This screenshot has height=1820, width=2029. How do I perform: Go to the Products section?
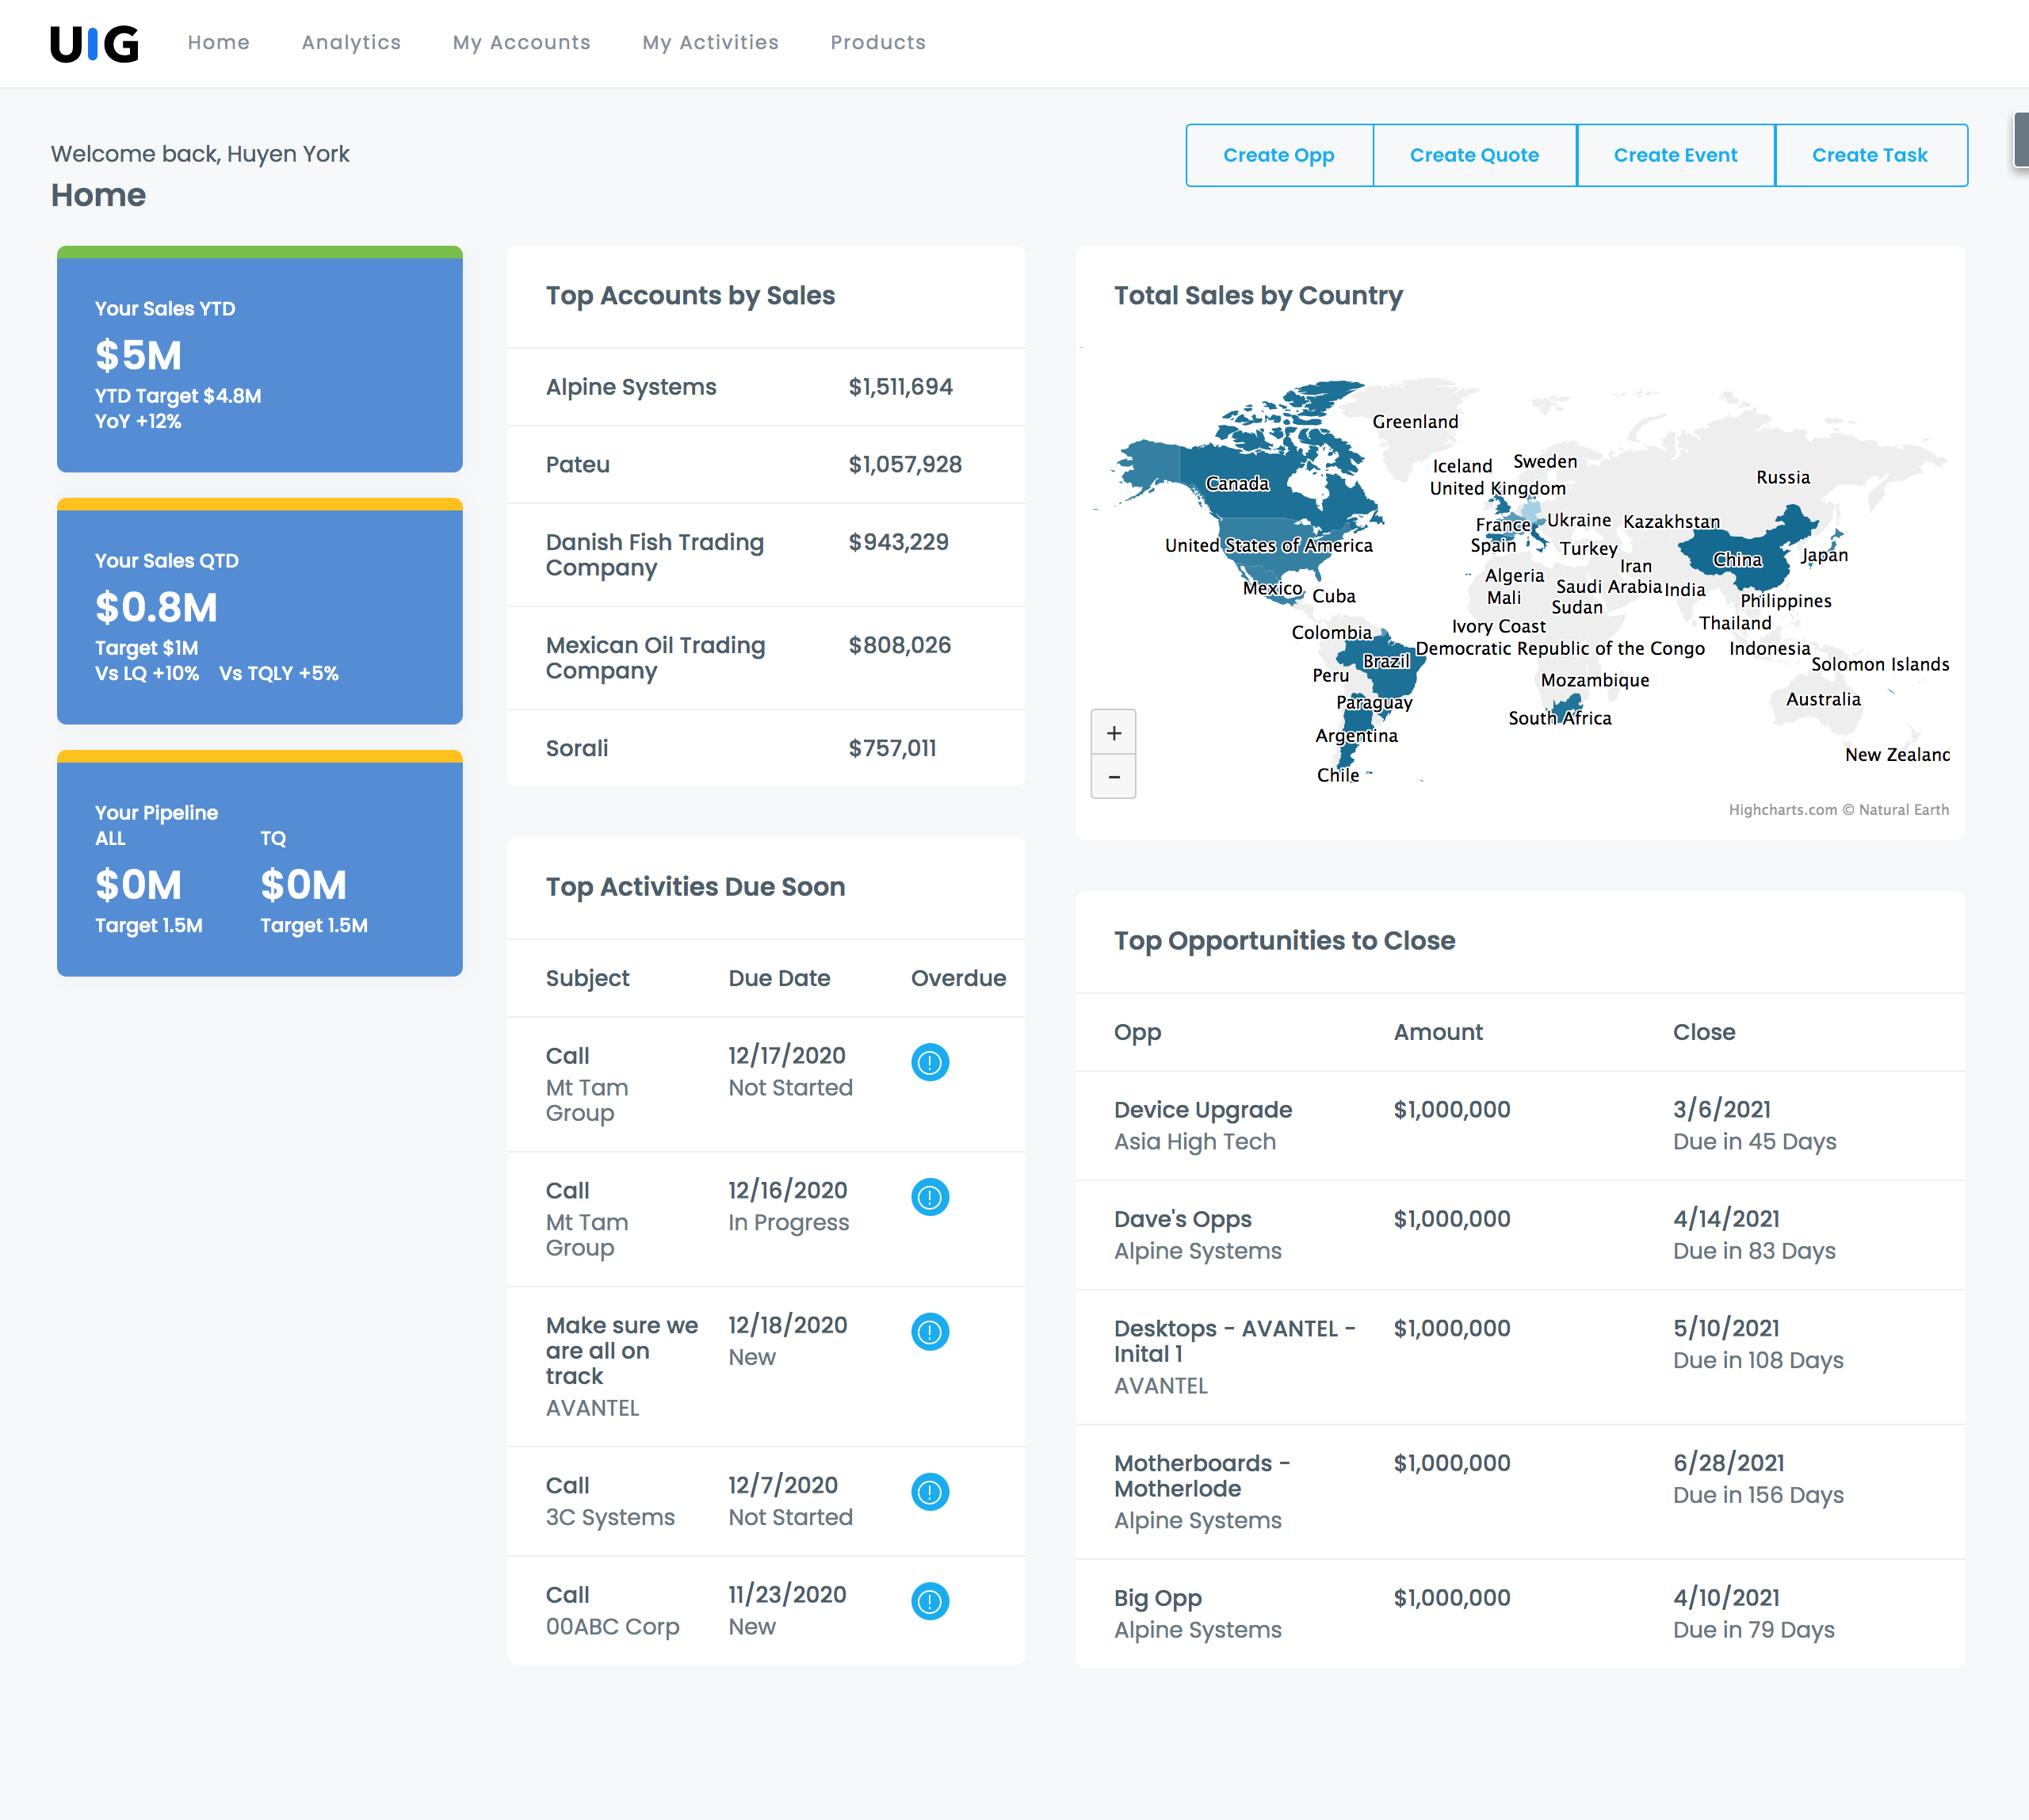(x=877, y=42)
